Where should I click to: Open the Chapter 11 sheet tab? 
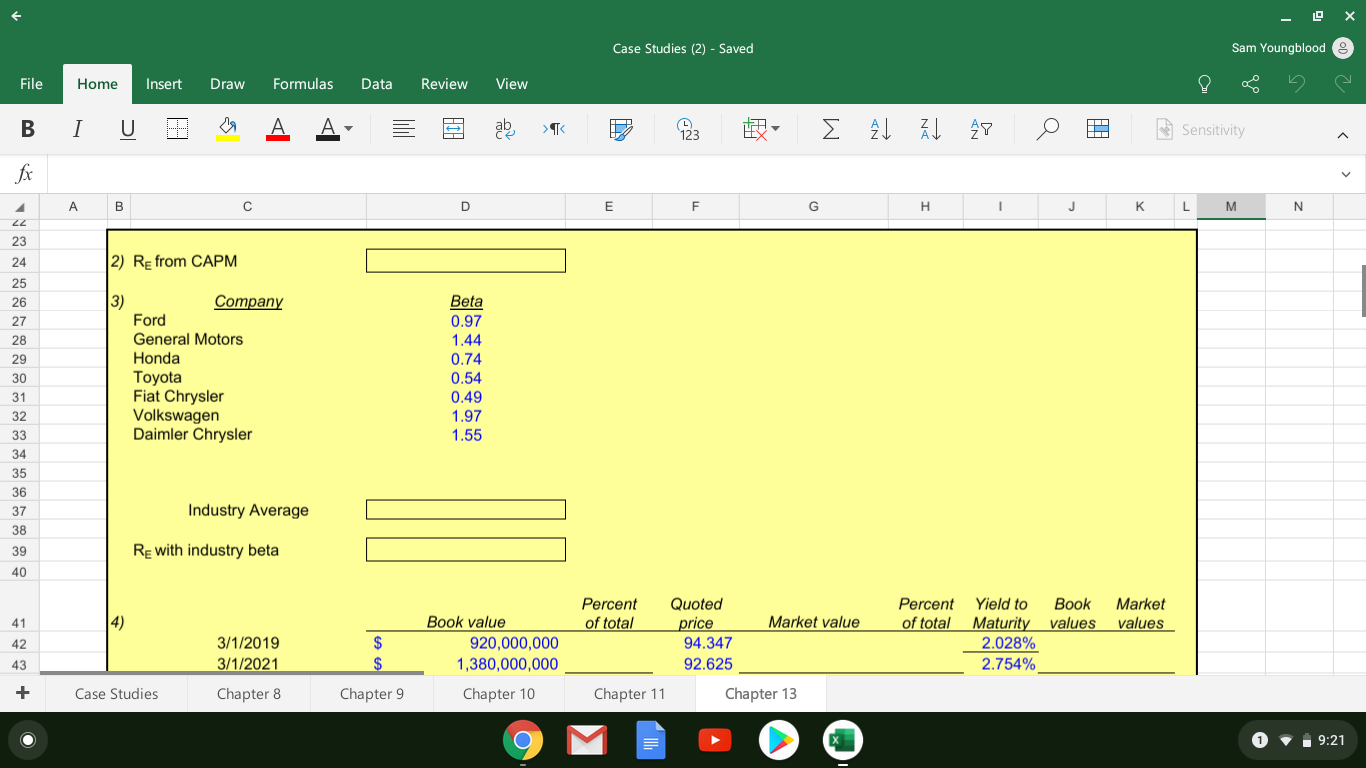point(629,694)
